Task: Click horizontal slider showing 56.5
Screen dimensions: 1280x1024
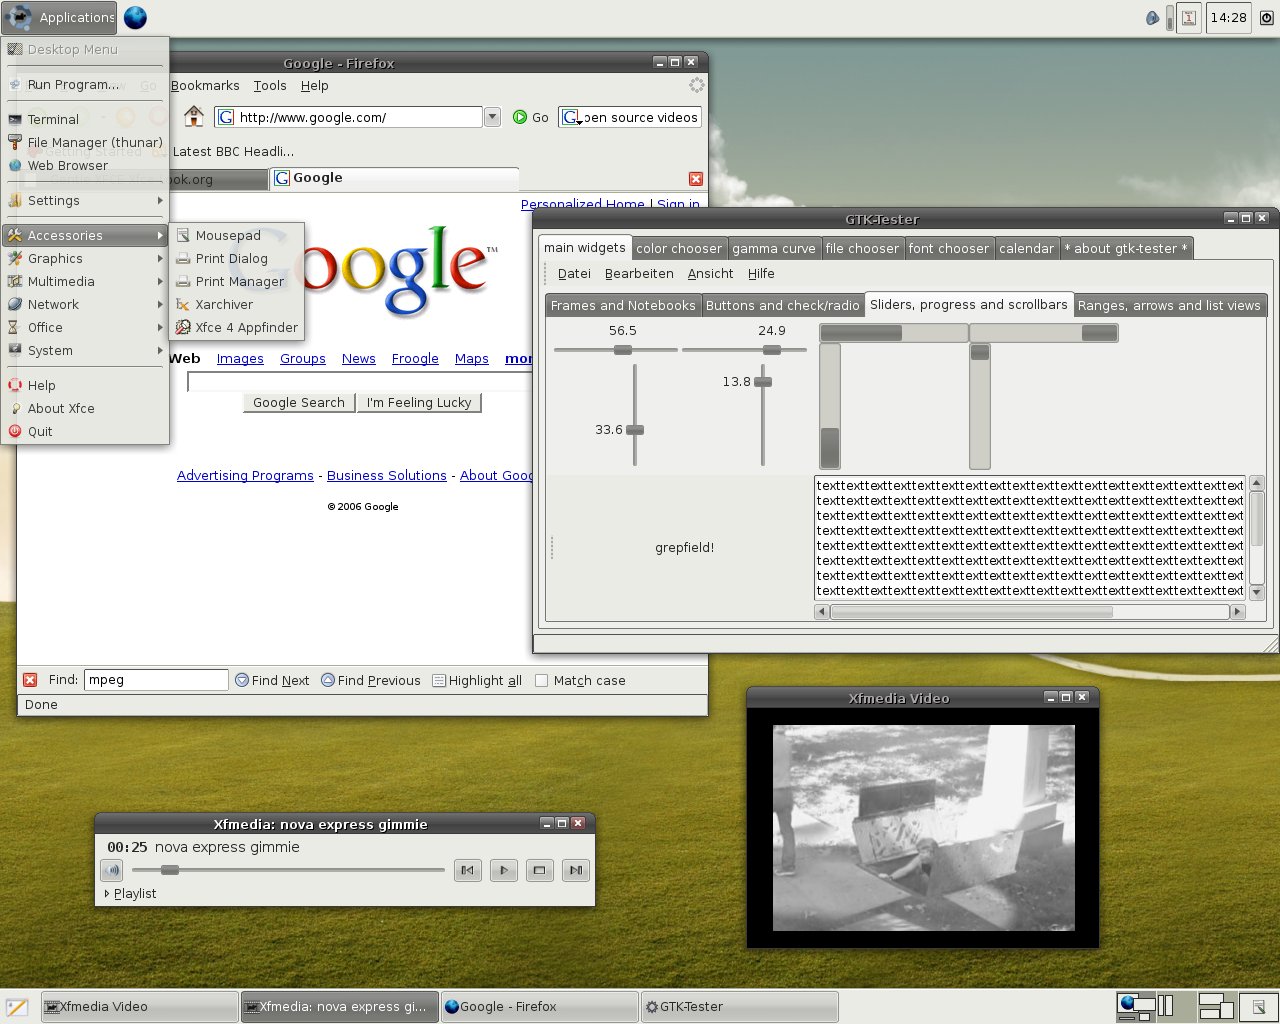Action: [x=616, y=350]
